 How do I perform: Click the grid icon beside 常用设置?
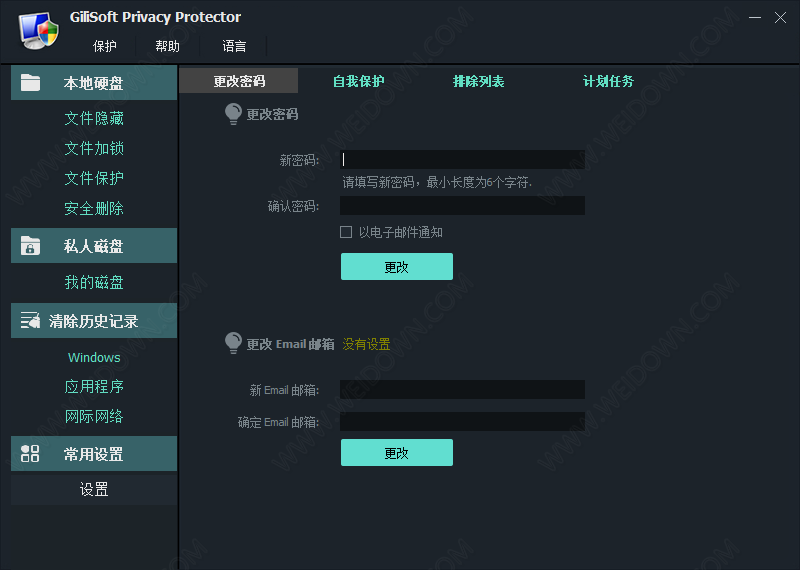[x=30, y=454]
